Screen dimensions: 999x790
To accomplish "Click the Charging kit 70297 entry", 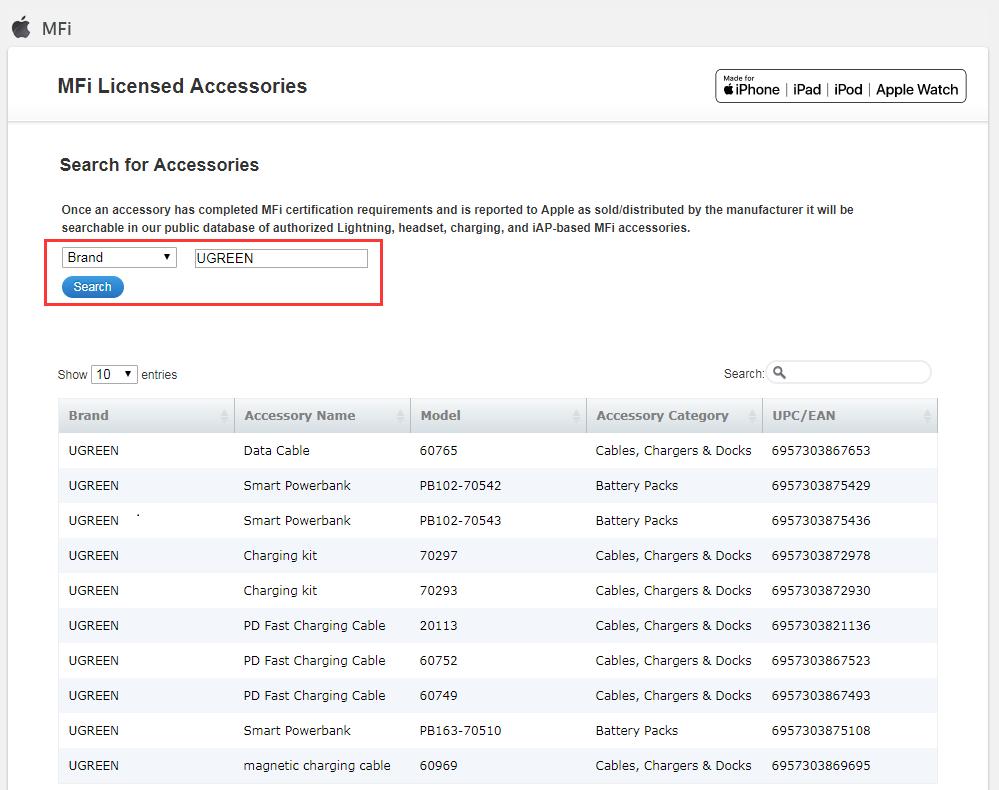I will pyautogui.click(x=280, y=556).
